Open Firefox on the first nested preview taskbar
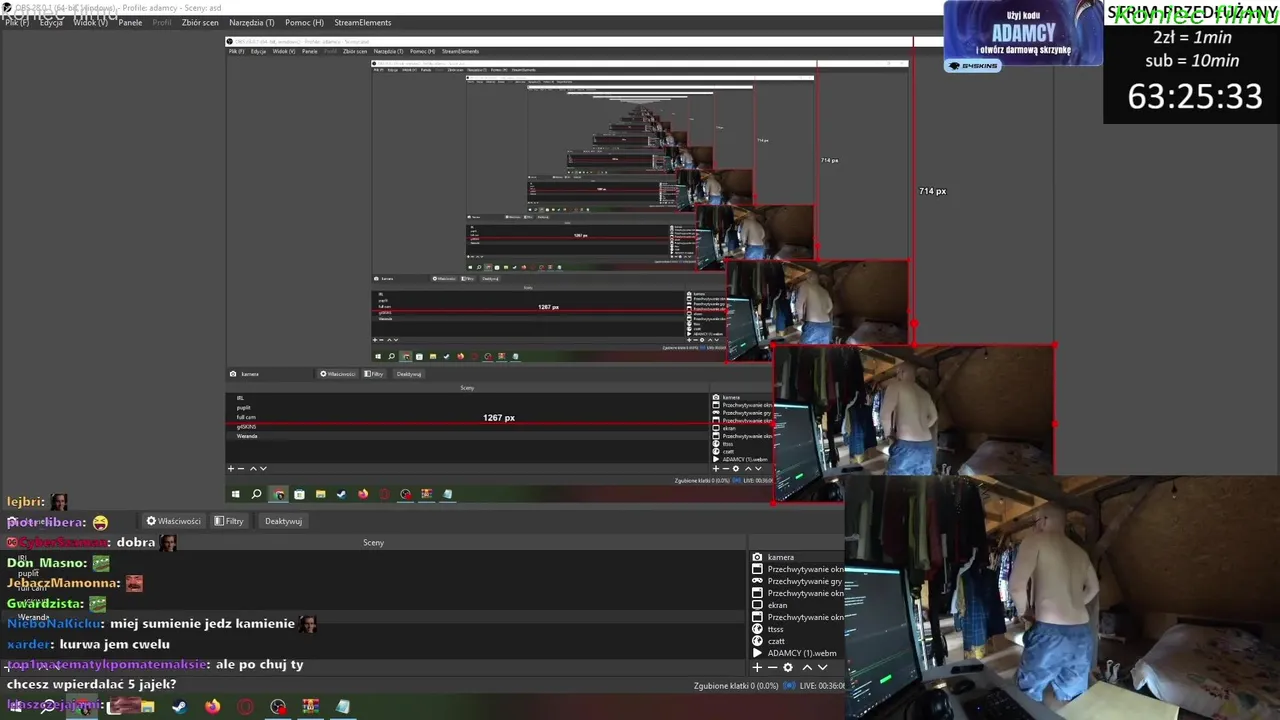 [362, 494]
